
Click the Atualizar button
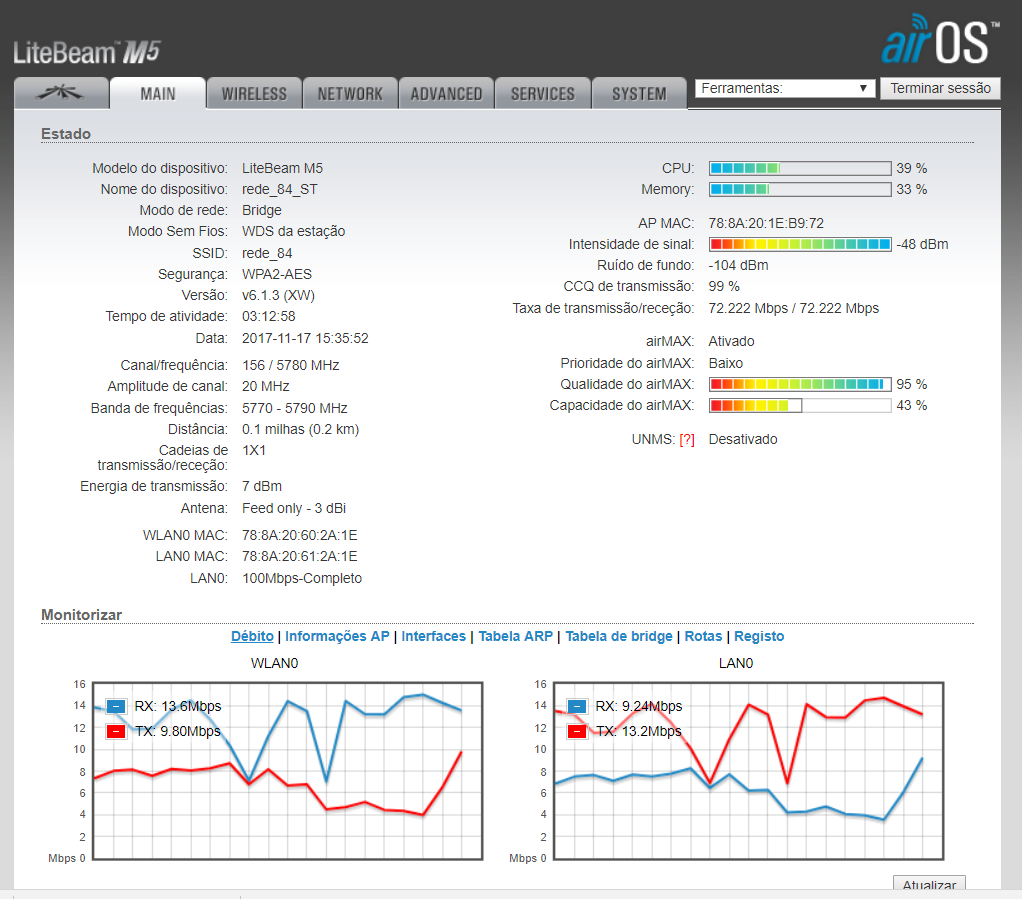[x=929, y=884]
